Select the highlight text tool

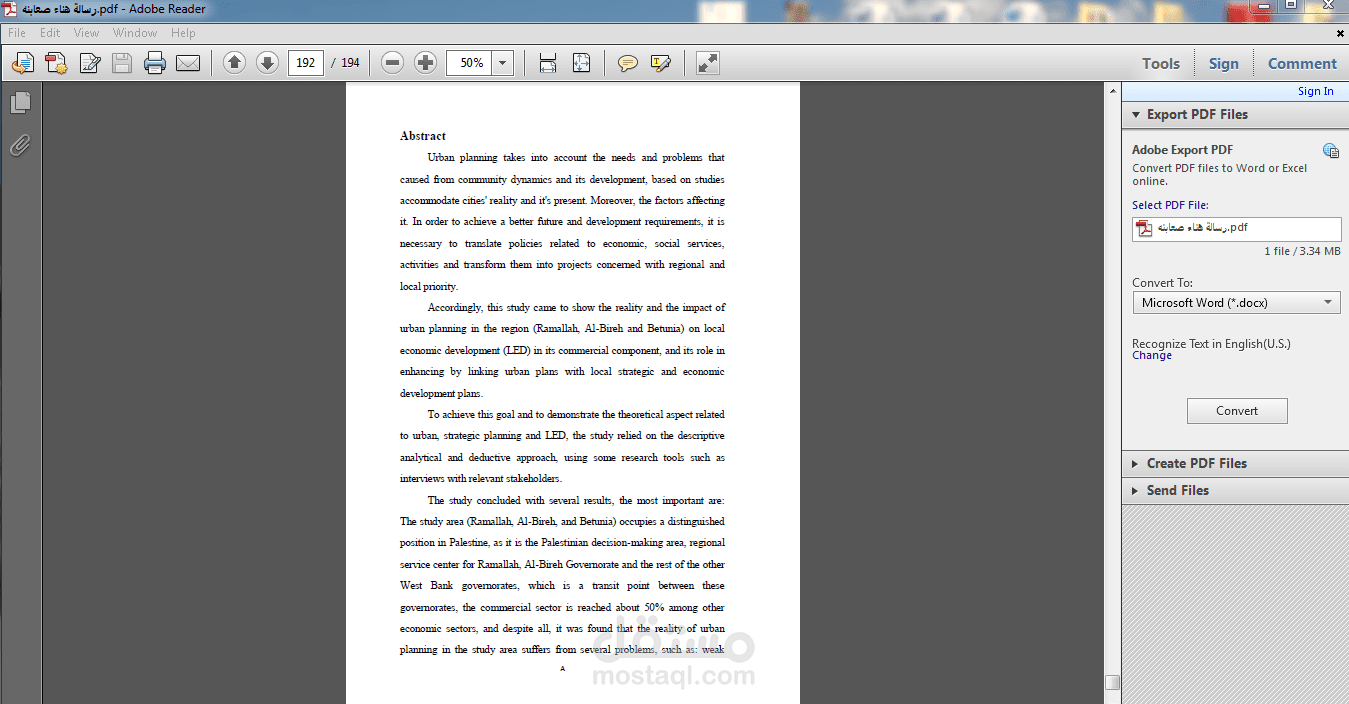tap(661, 63)
